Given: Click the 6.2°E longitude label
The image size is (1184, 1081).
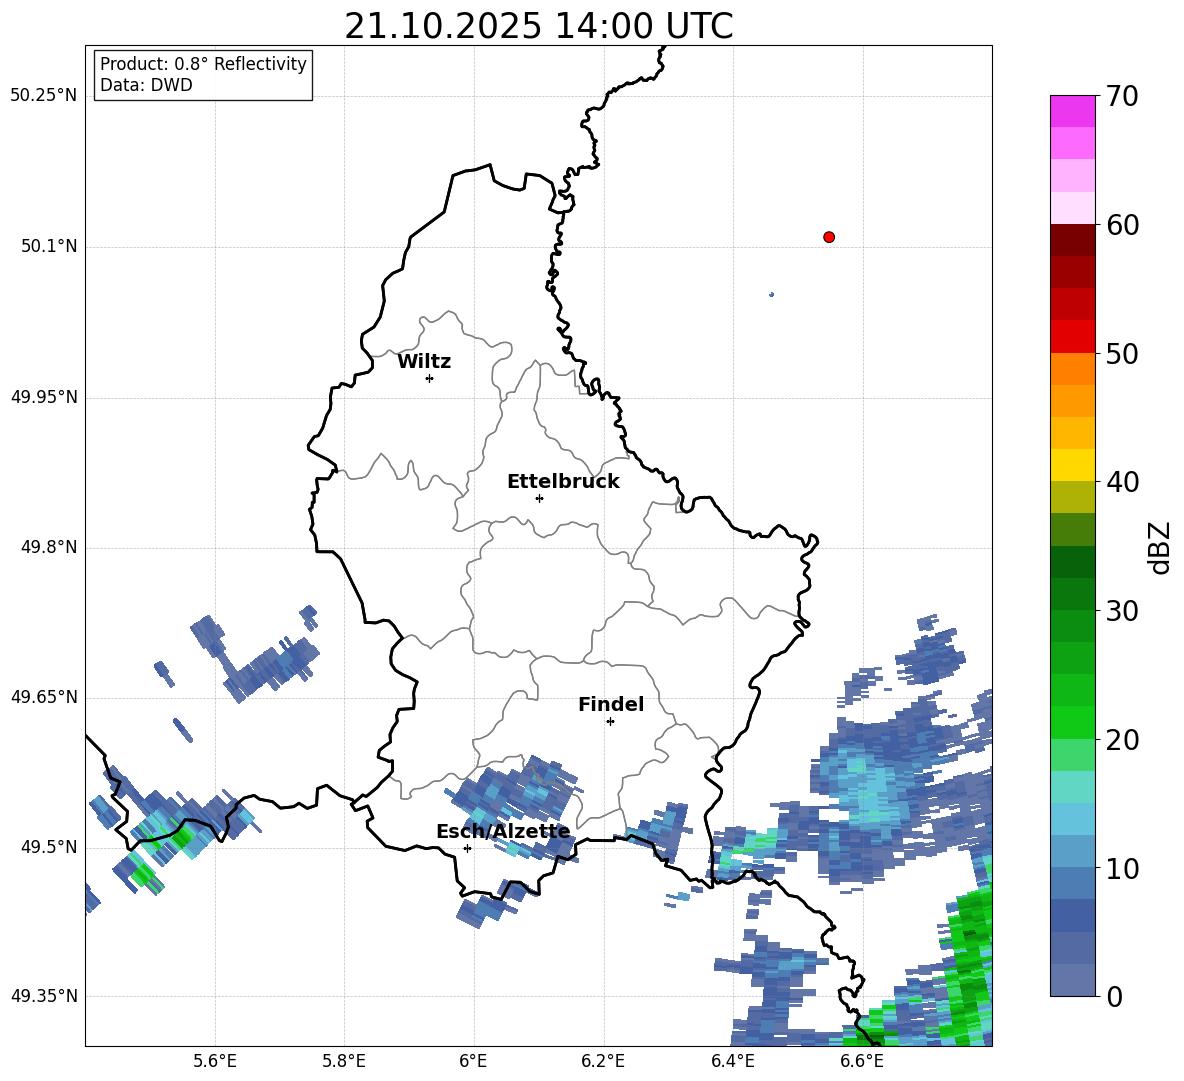Looking at the screenshot, I should (603, 1061).
